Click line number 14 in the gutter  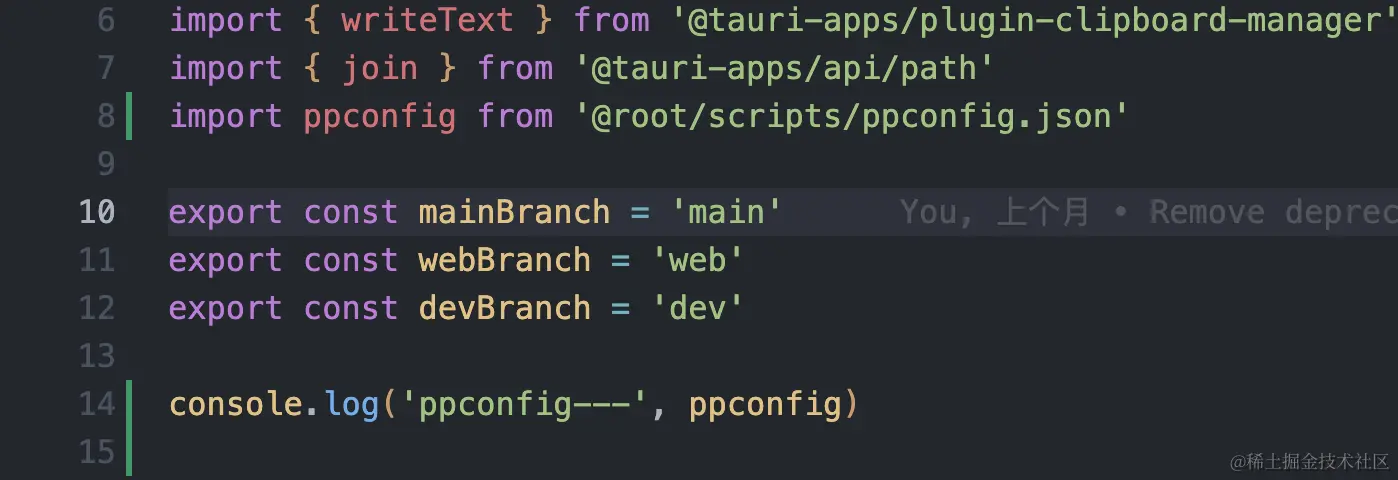[97, 404]
